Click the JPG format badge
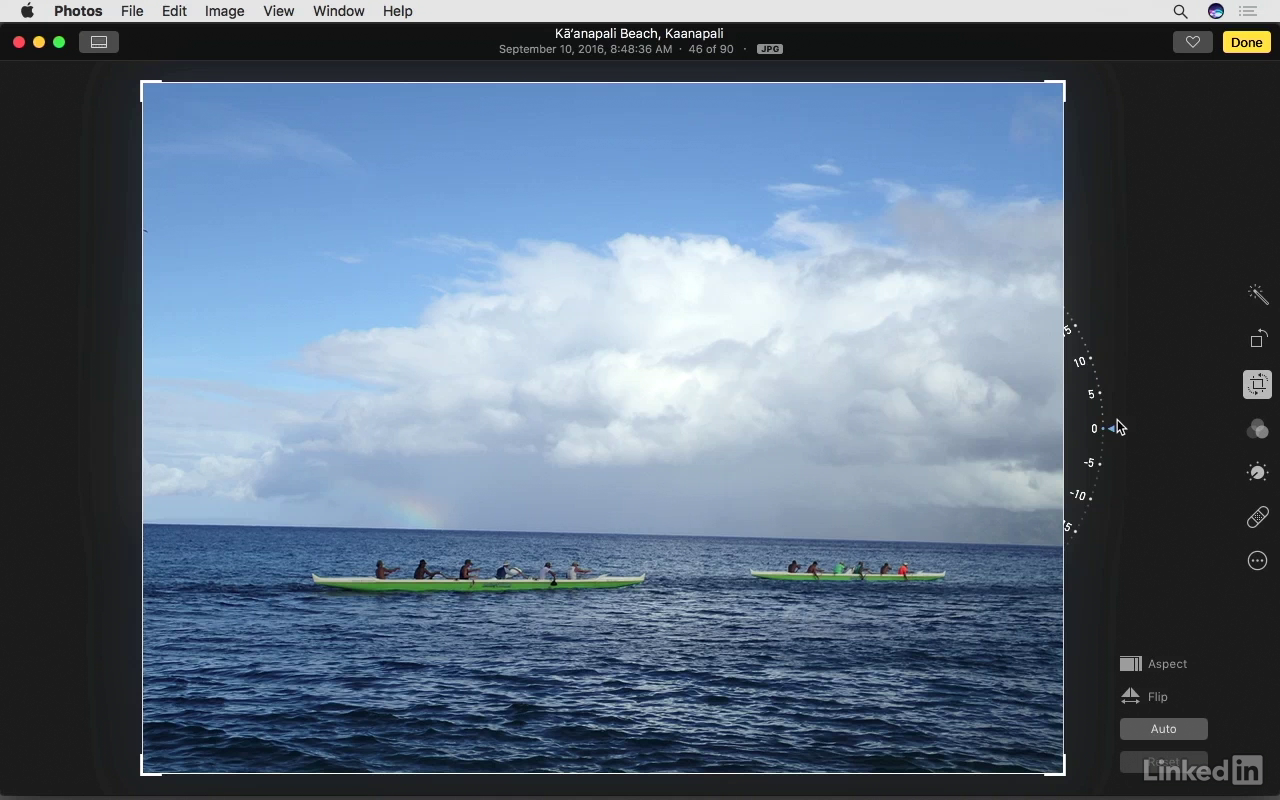This screenshot has height=800, width=1280. (769, 49)
